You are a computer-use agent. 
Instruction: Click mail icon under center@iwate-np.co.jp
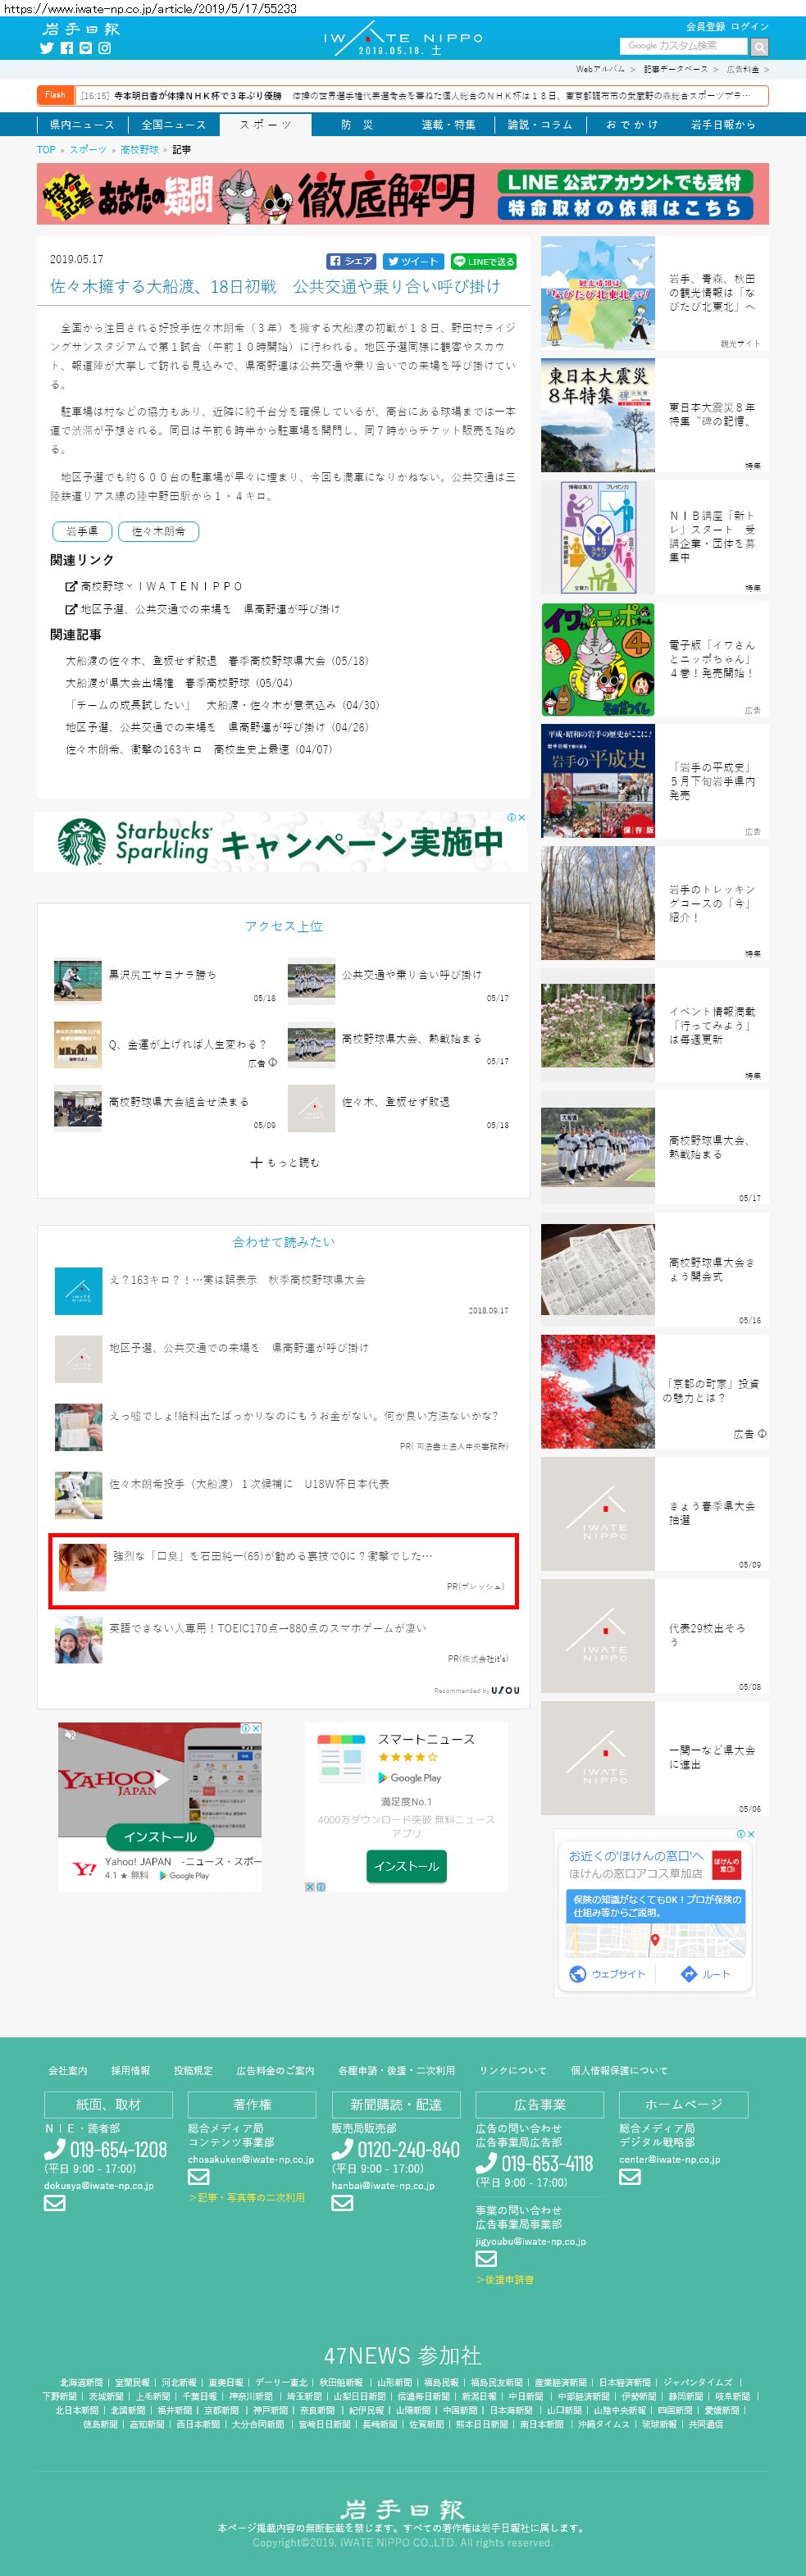tap(629, 2176)
